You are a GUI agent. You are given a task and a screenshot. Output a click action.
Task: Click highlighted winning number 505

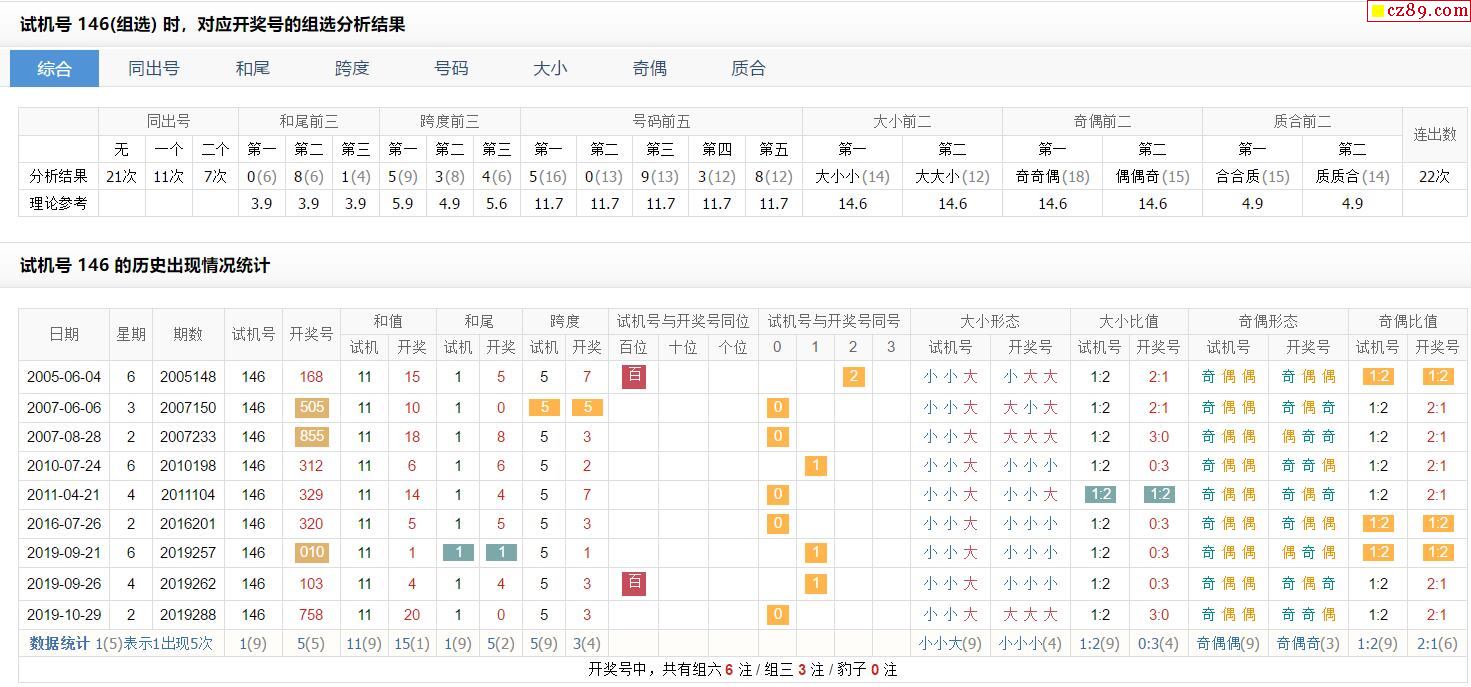(311, 408)
